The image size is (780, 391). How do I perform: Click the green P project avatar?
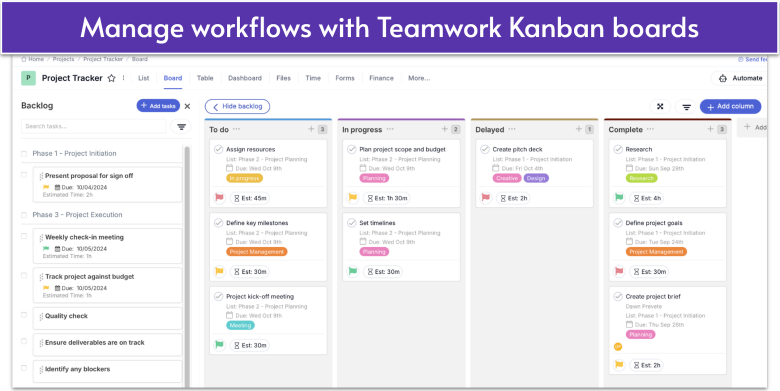click(28, 78)
